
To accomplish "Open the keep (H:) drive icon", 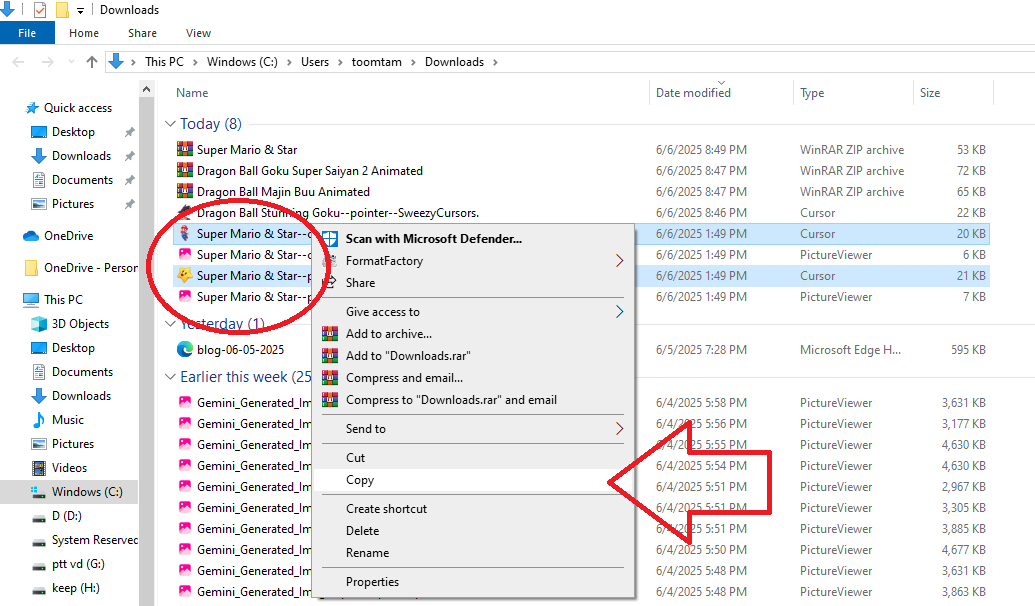I will 39,589.
